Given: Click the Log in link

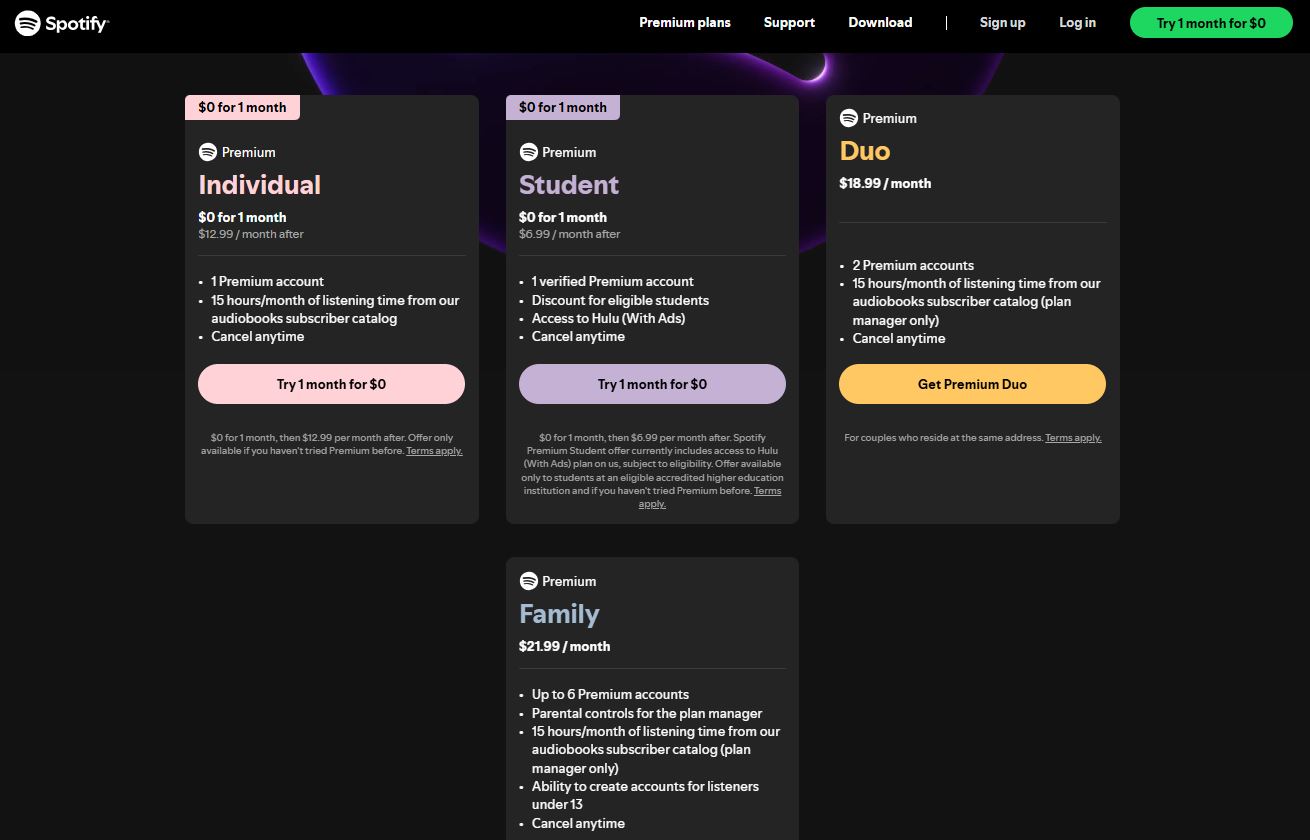Looking at the screenshot, I should [1077, 23].
